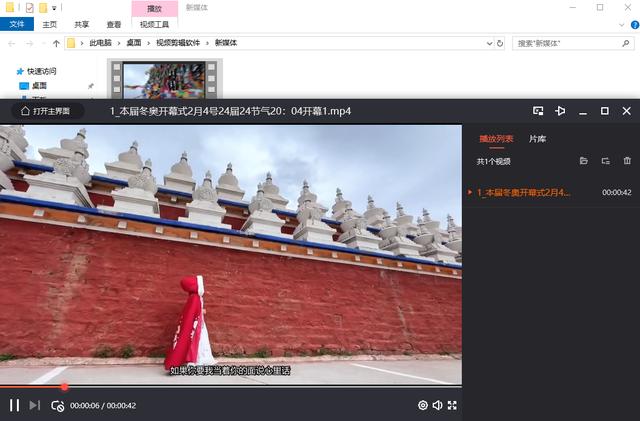Open the playback settings gear

(423, 405)
